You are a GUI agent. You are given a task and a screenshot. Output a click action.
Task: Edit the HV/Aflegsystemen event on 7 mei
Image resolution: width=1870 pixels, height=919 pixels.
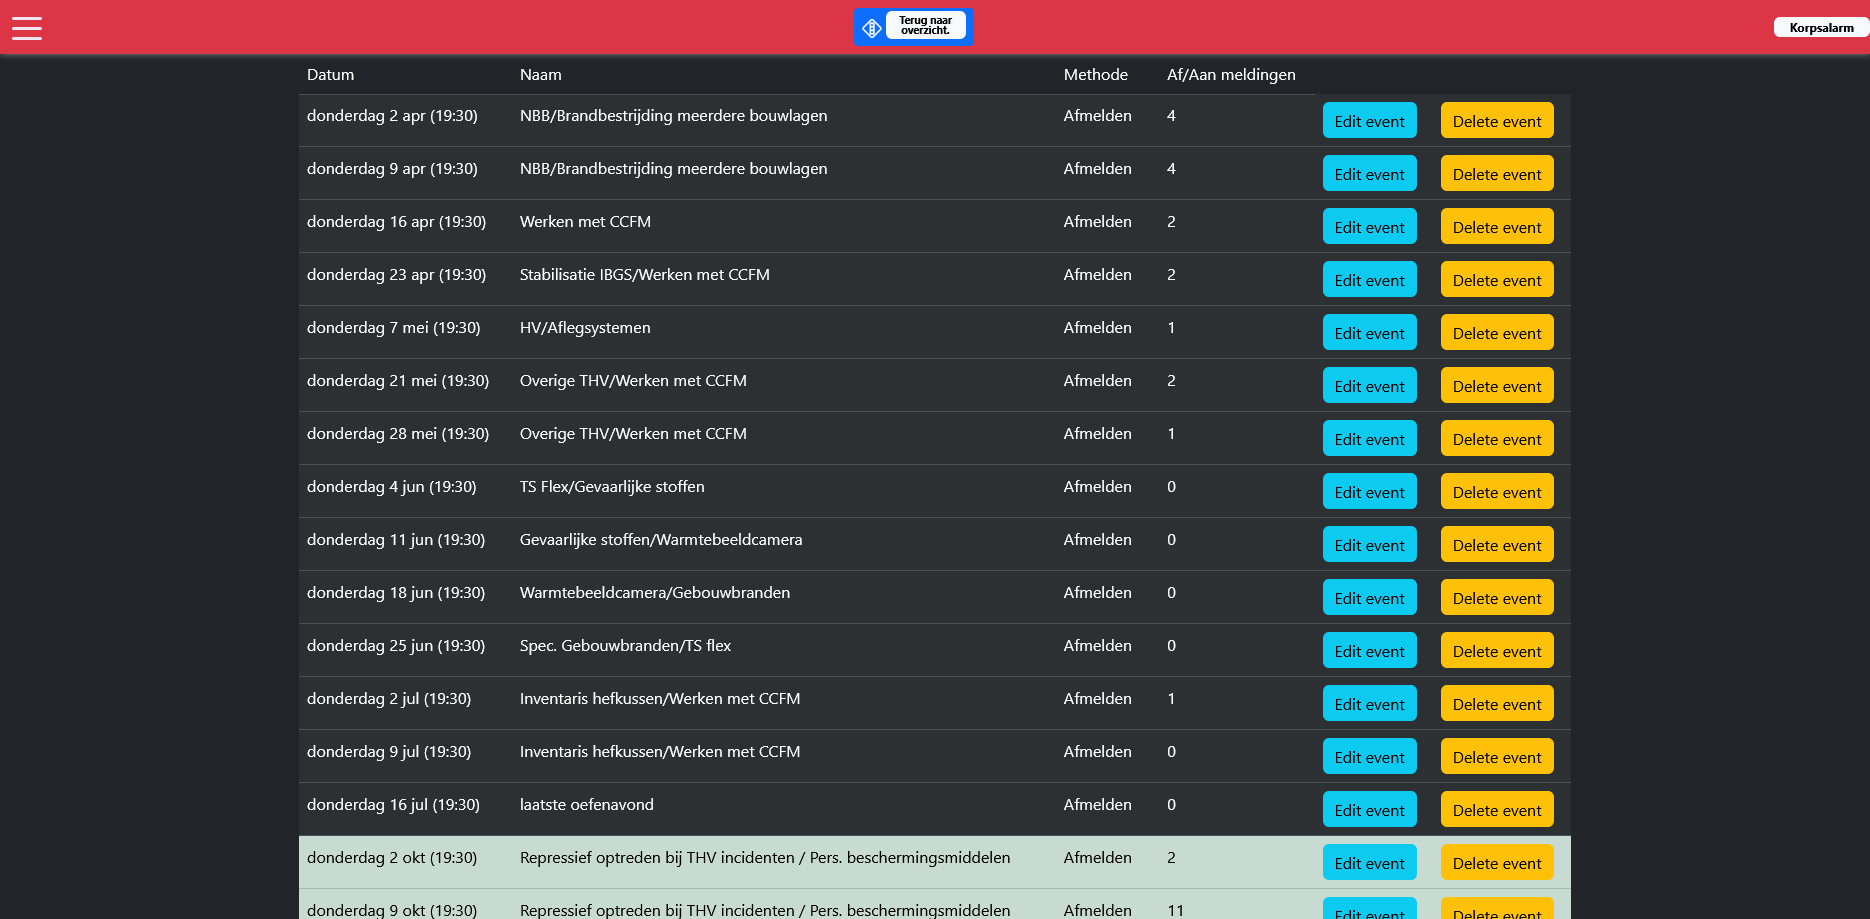pos(1369,332)
